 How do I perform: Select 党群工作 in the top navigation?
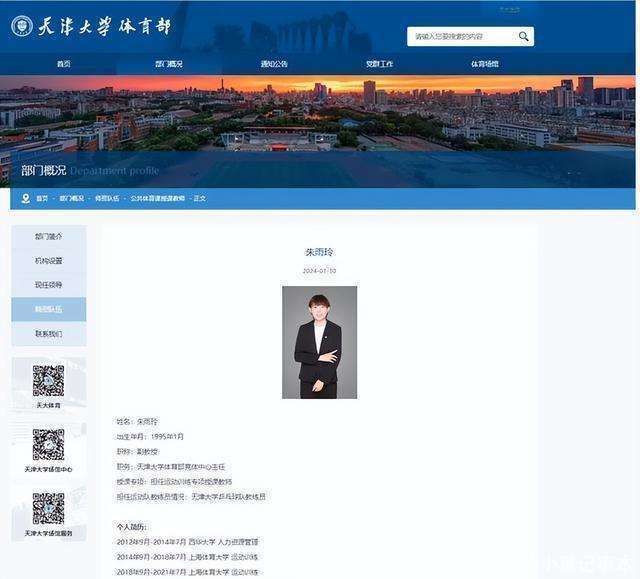[x=379, y=64]
